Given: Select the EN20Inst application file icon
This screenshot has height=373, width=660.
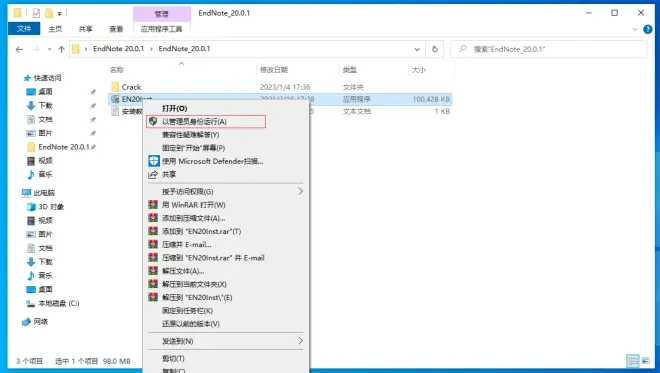Looking at the screenshot, I should (115, 99).
